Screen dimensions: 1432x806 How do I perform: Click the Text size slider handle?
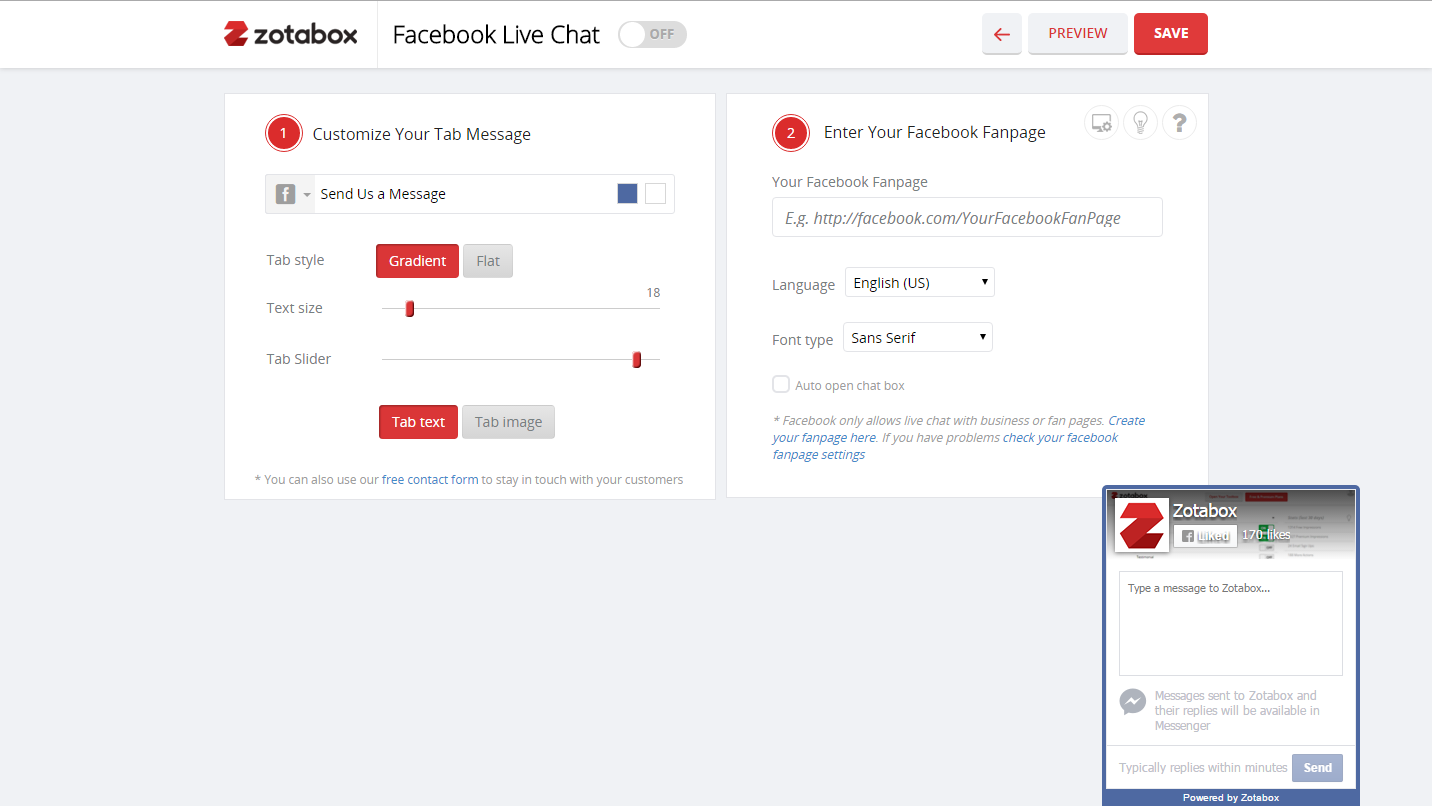[x=410, y=309]
